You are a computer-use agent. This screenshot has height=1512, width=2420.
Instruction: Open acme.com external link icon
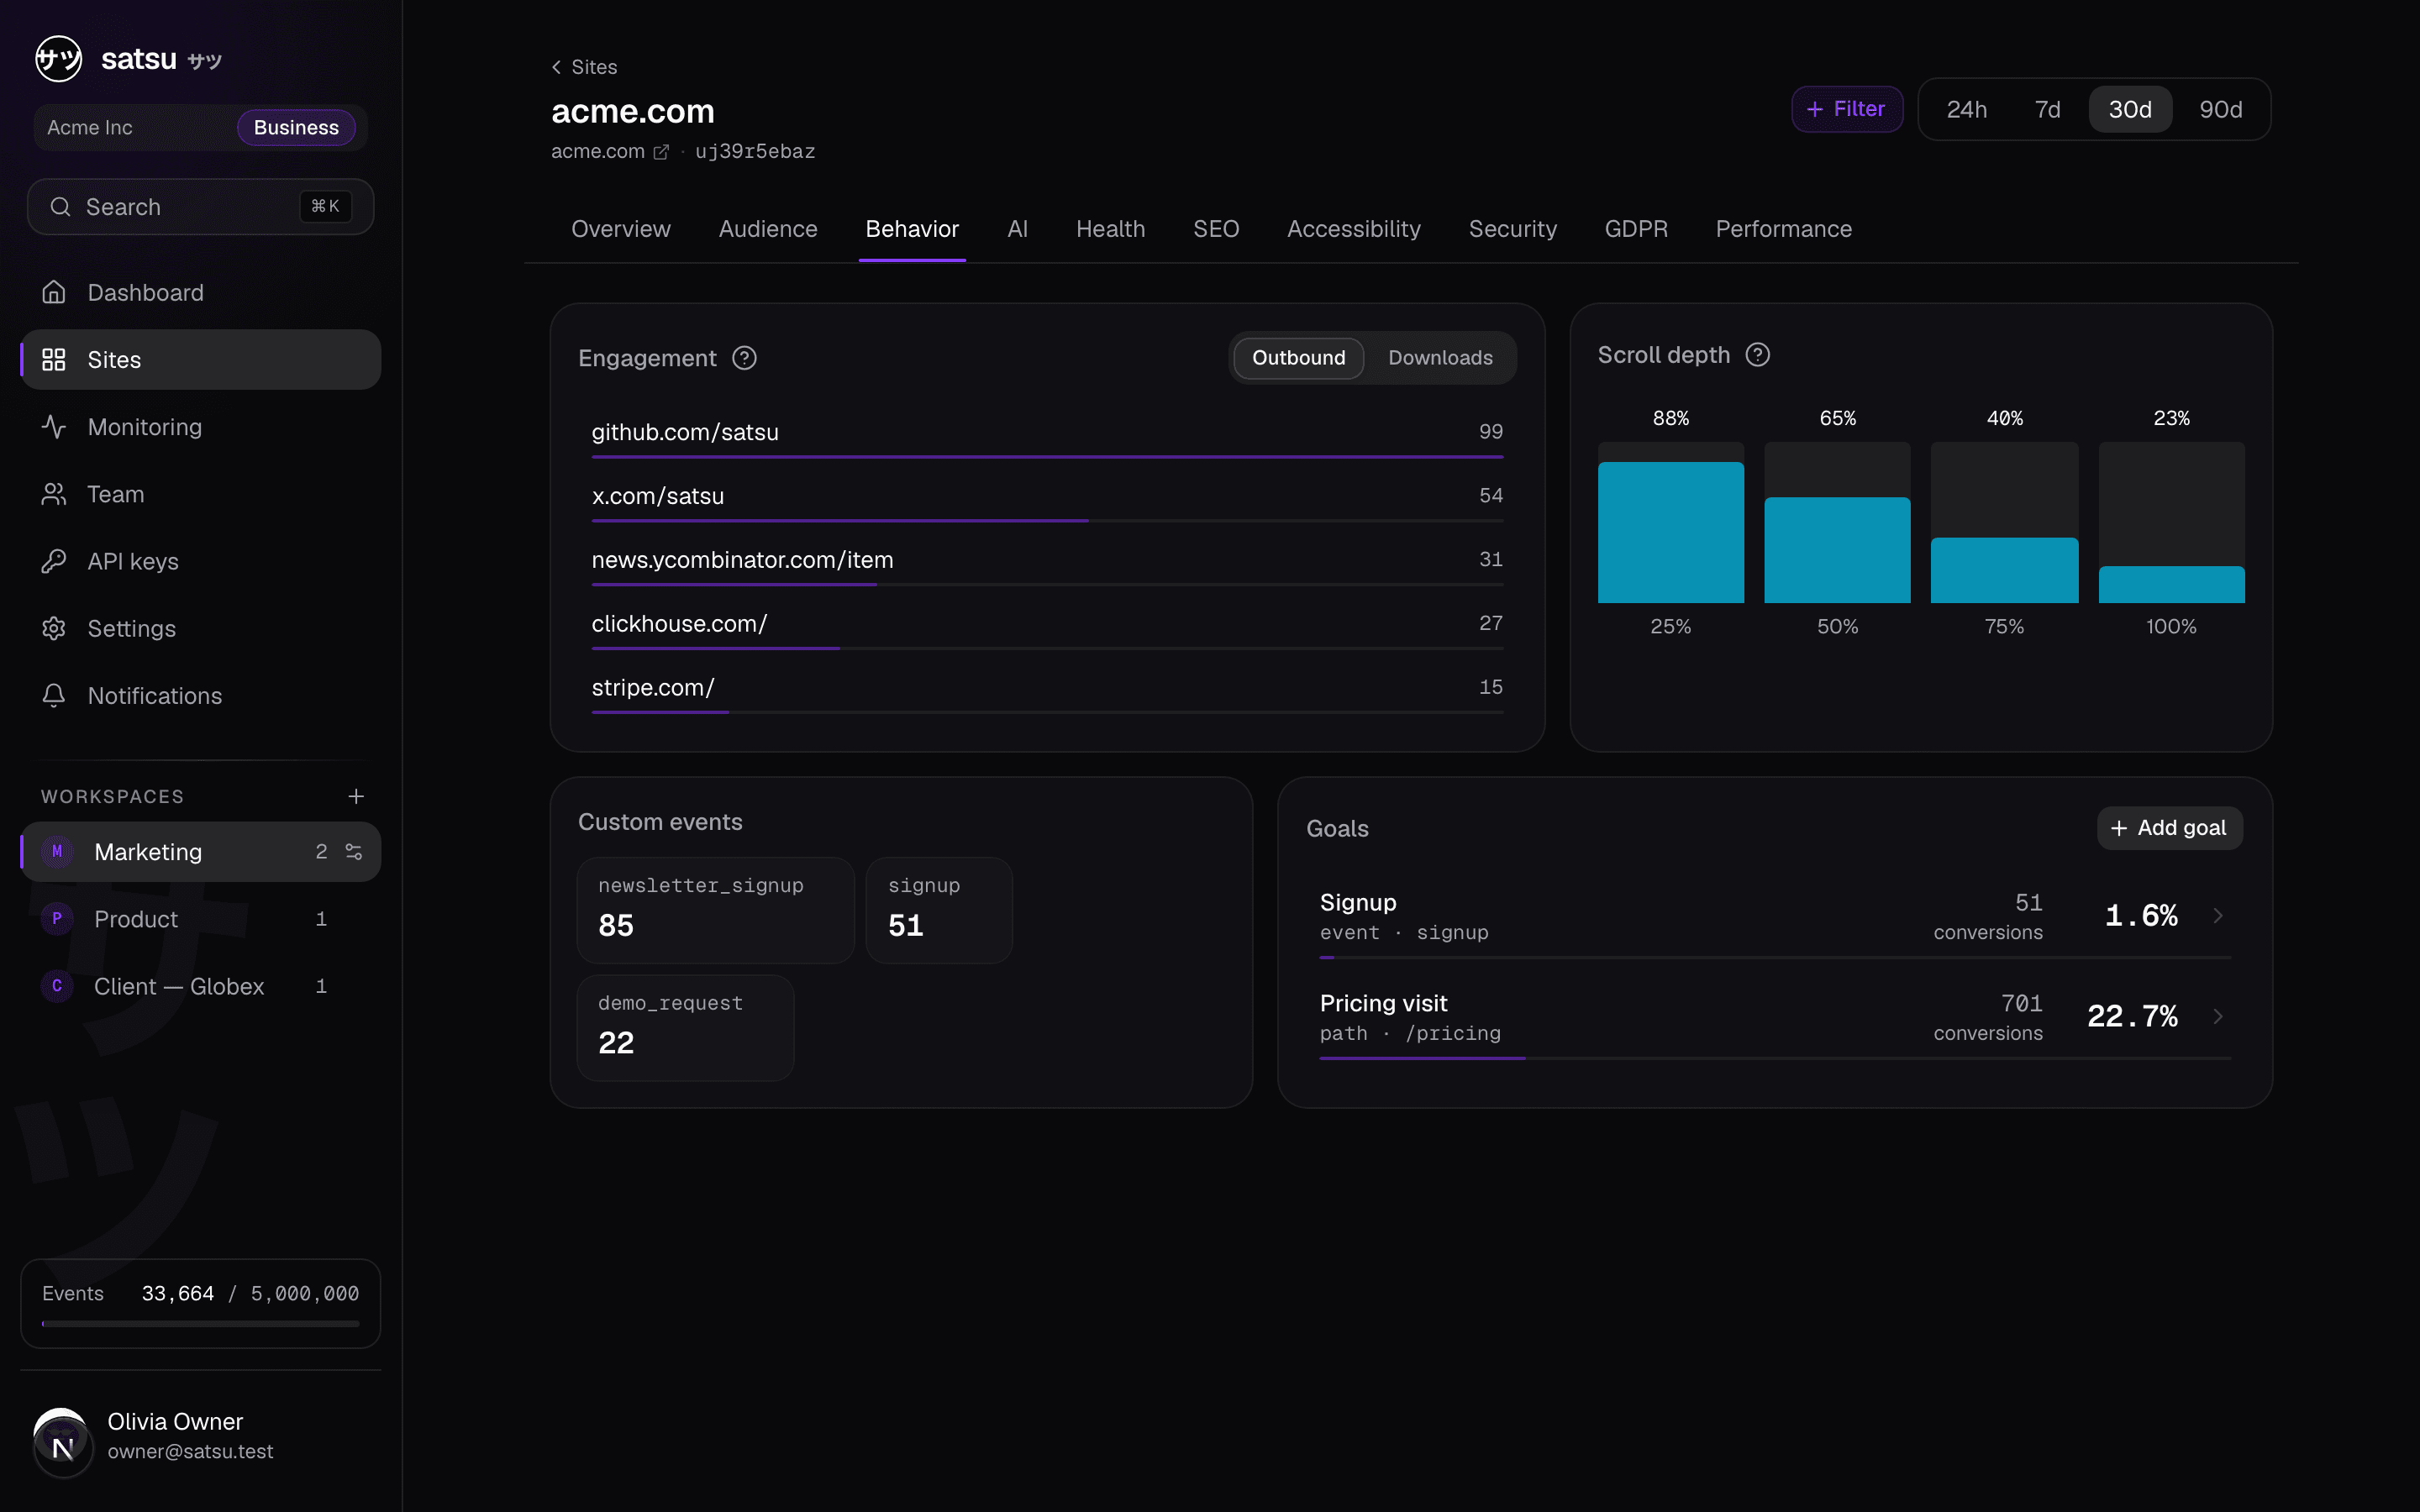click(661, 152)
